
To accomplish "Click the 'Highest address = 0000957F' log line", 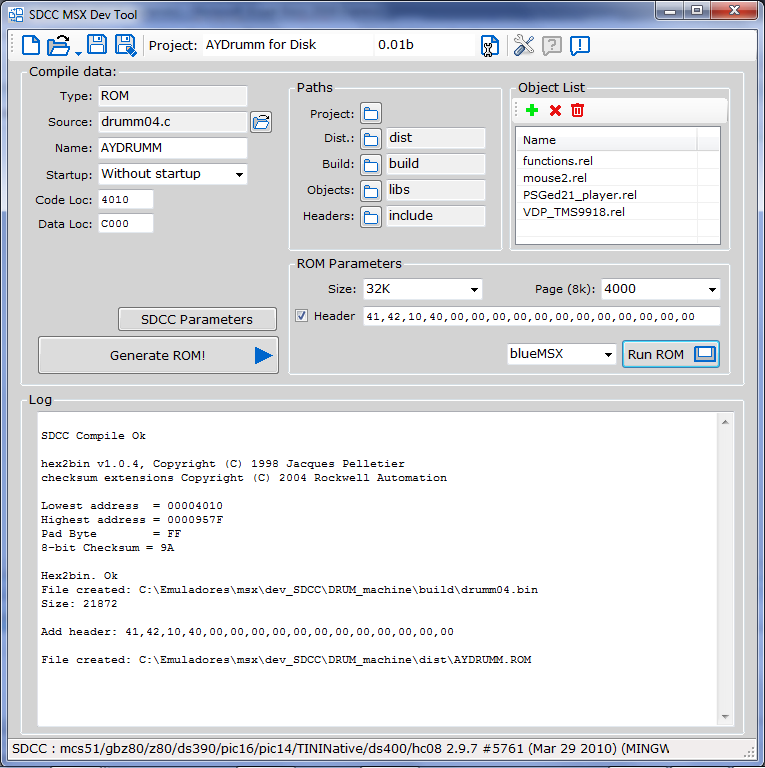I will 132,520.
